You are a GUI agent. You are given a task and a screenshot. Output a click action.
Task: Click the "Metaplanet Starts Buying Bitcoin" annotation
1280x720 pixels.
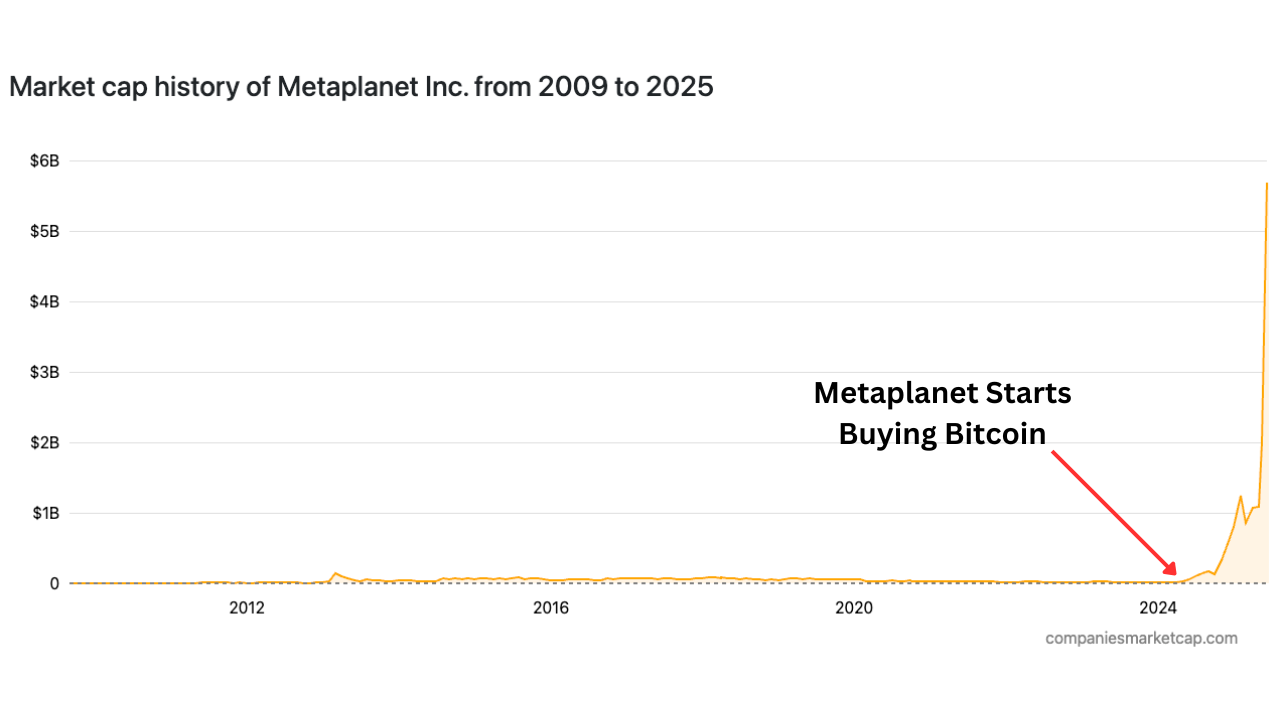click(942, 413)
